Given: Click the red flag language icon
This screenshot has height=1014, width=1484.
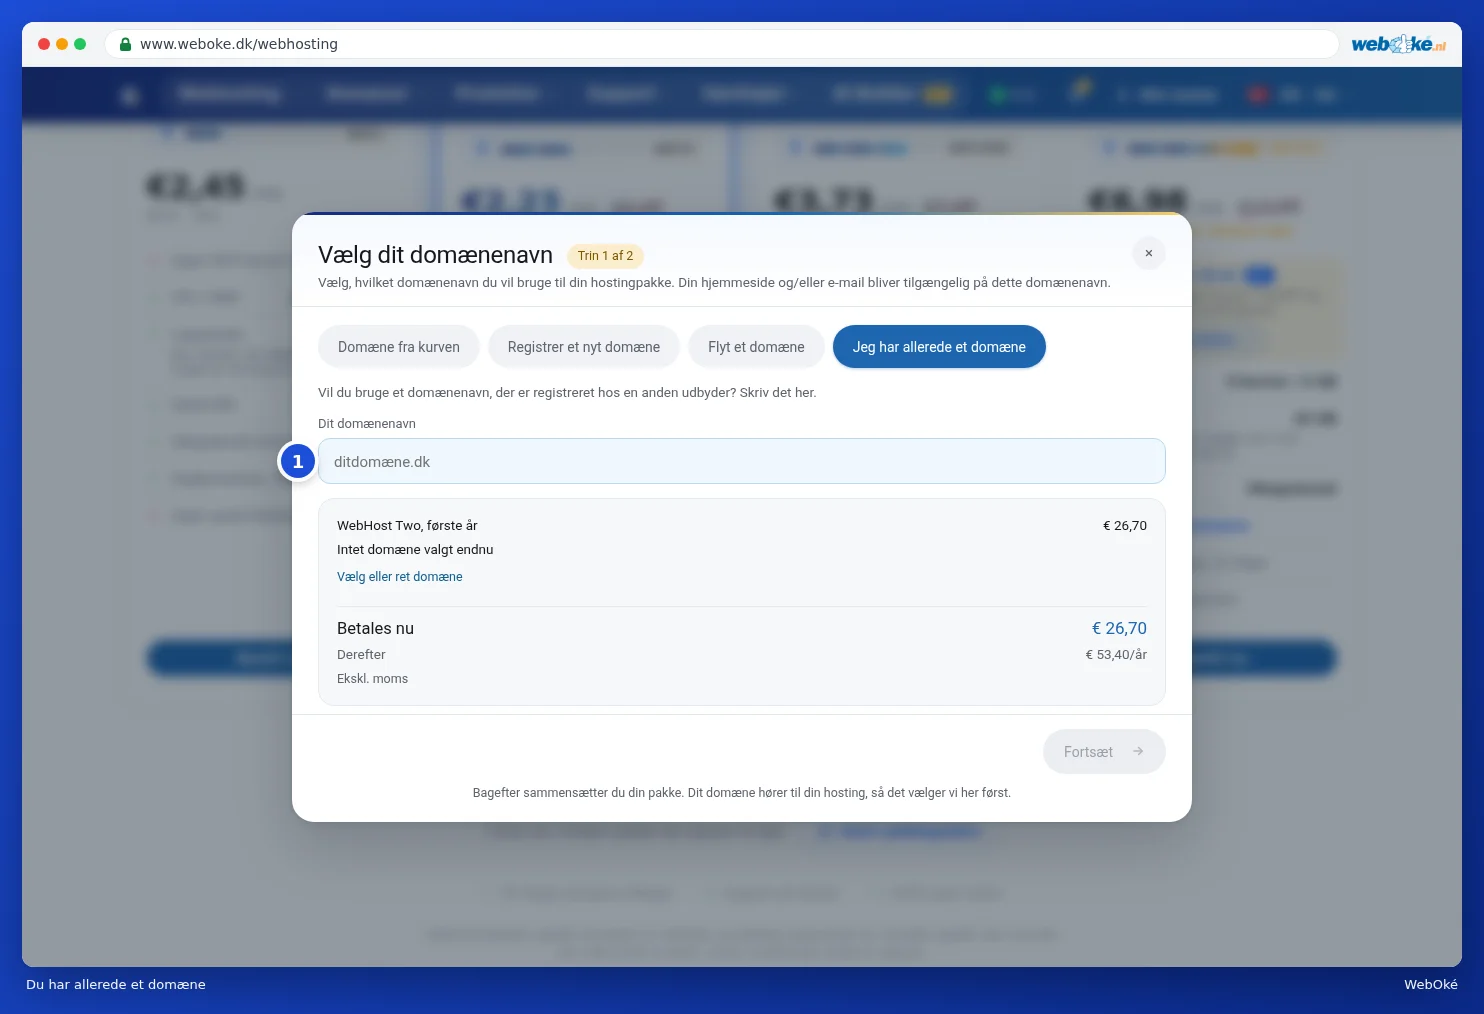Looking at the screenshot, I should point(1257,95).
